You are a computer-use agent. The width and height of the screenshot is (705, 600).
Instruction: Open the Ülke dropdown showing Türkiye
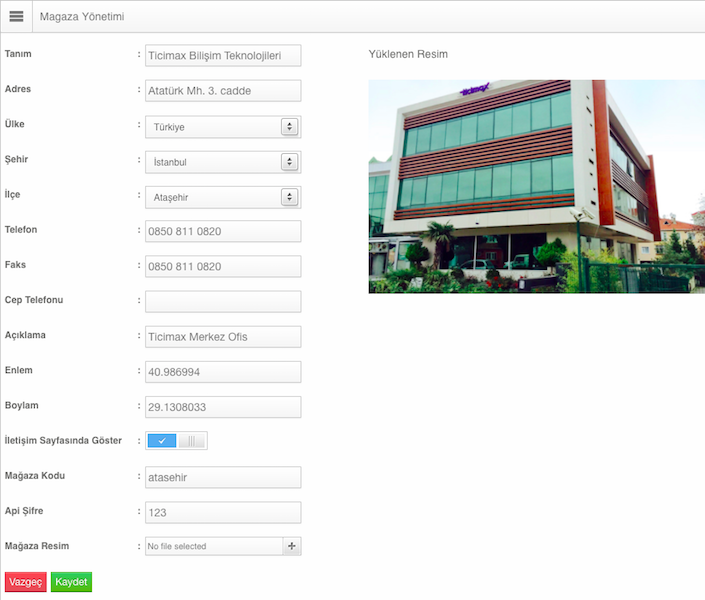tap(223, 127)
